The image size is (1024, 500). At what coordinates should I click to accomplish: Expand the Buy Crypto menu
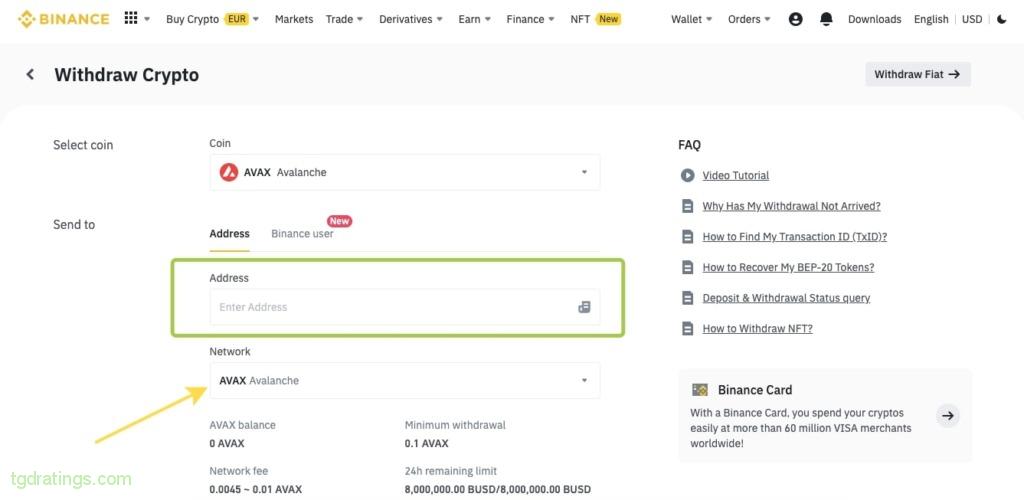tap(212, 20)
